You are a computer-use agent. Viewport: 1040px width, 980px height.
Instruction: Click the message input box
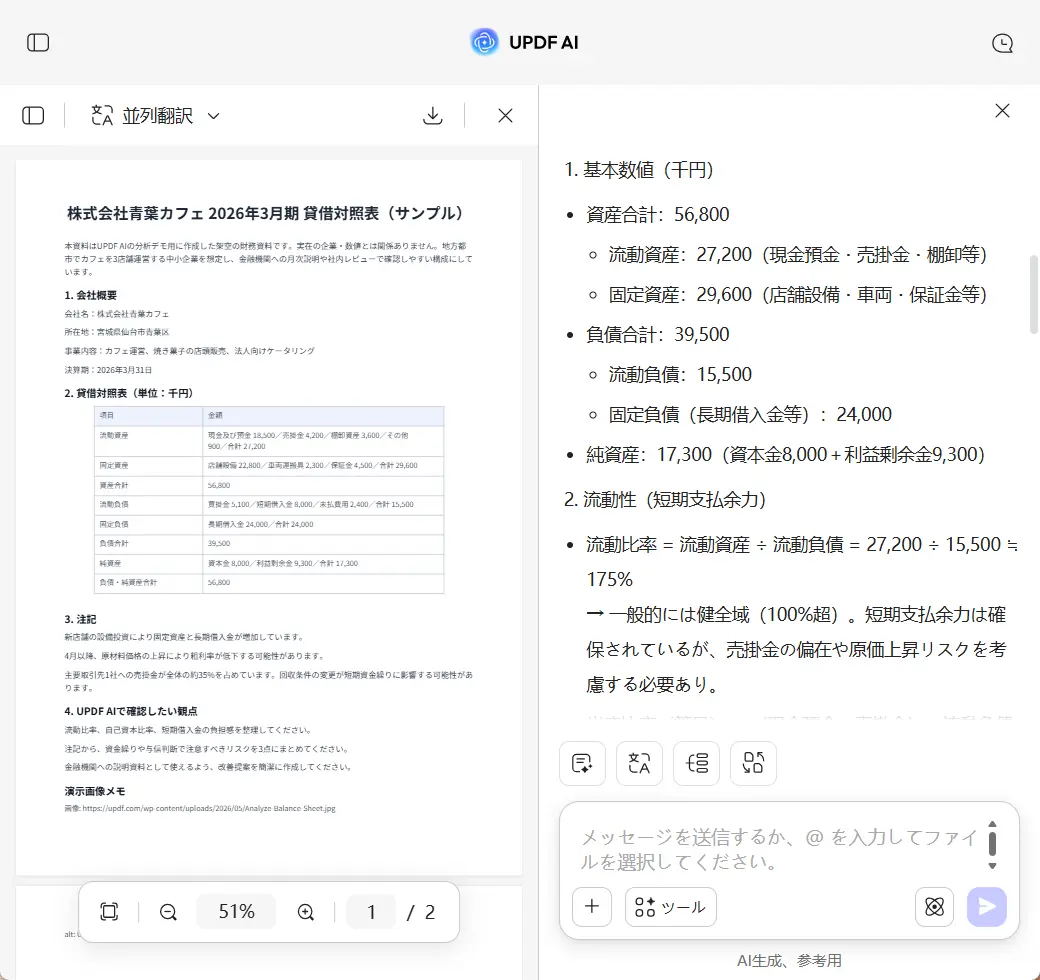click(x=777, y=849)
